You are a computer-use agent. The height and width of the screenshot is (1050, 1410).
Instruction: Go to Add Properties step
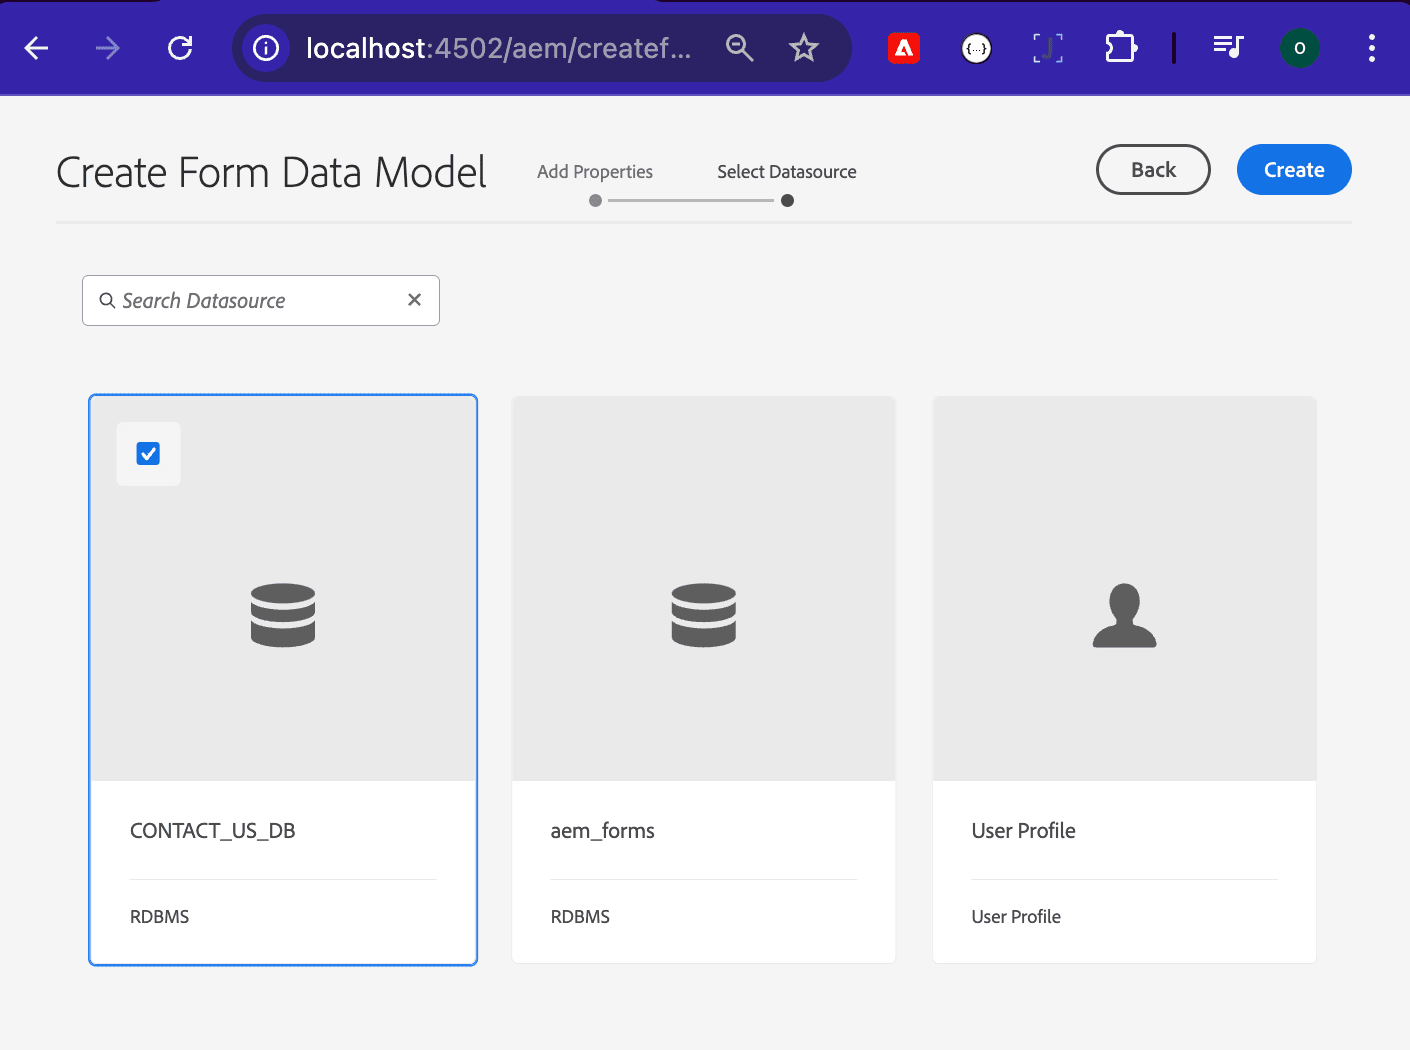[x=595, y=172]
